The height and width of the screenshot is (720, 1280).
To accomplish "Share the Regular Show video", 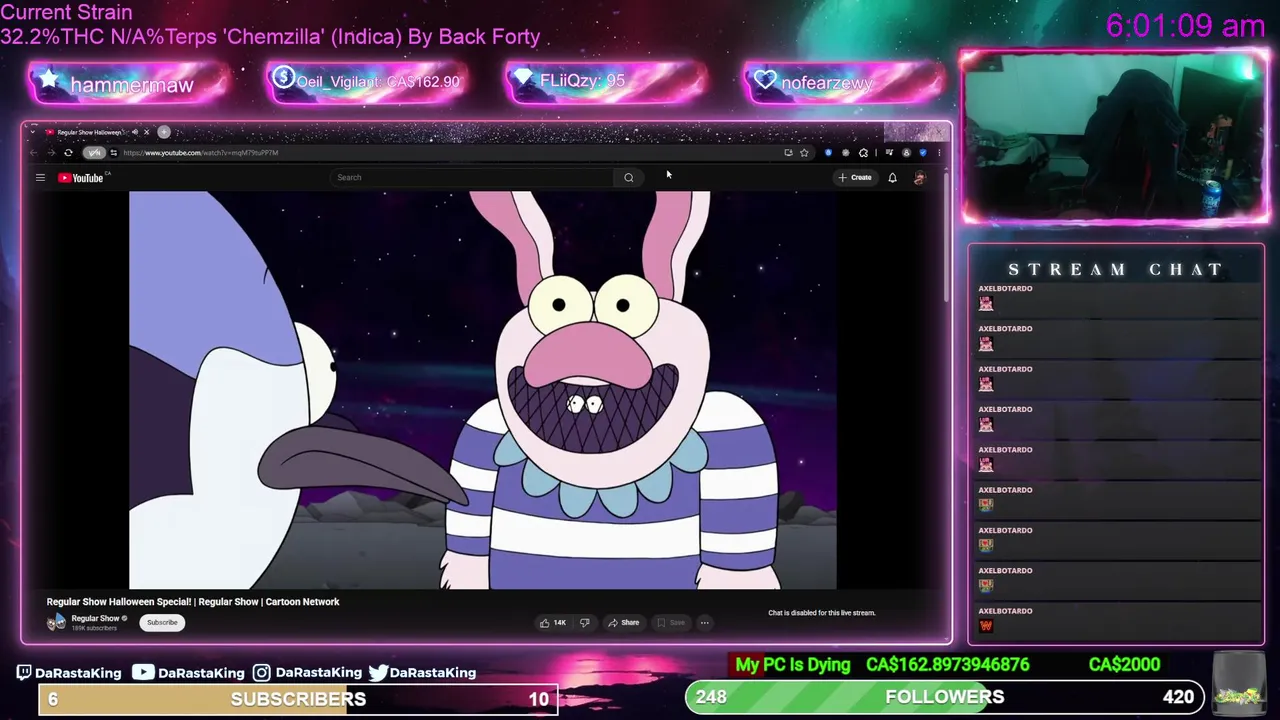I will click(x=624, y=623).
